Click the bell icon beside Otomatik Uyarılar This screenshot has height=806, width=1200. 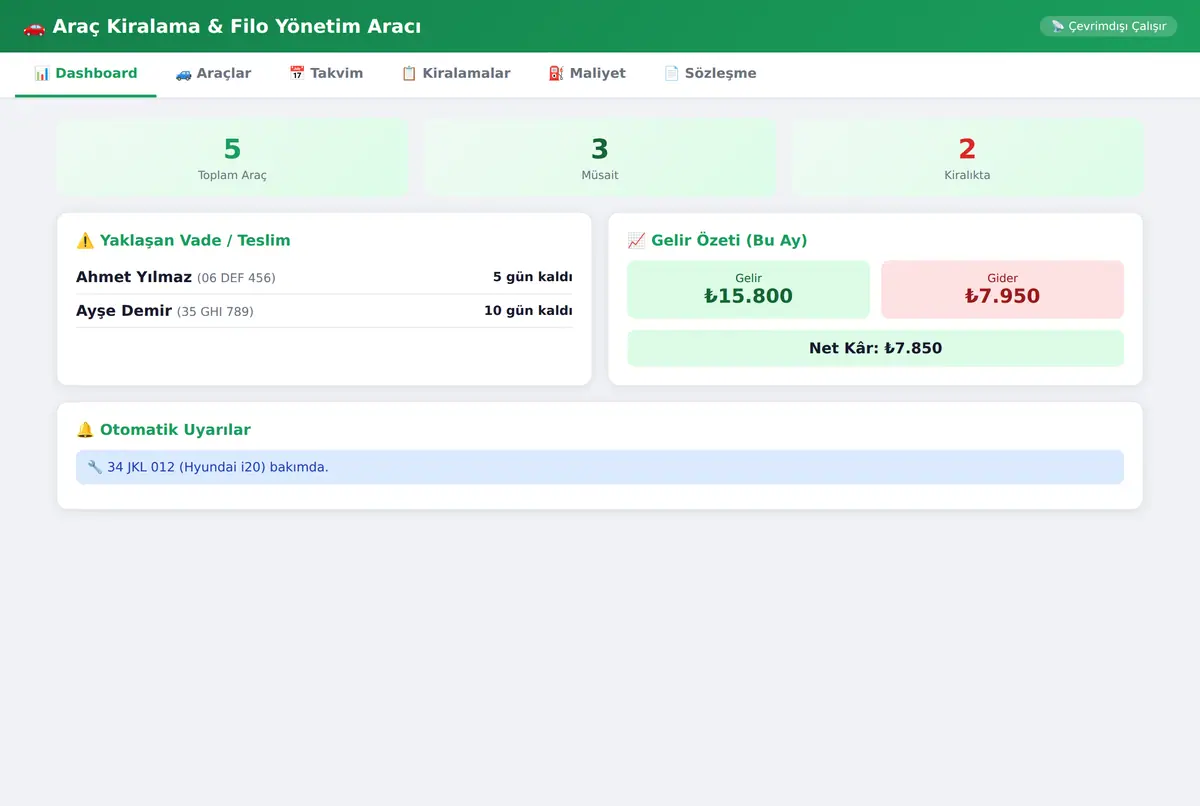85,429
